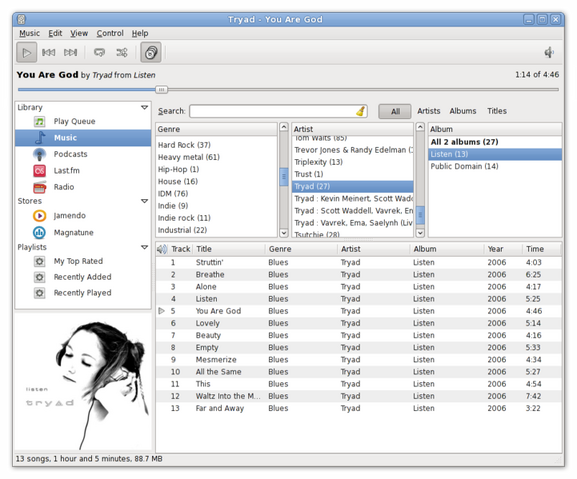Viewport: 577px width, 479px height.
Task: Collapse the Library section
Action: [144, 107]
